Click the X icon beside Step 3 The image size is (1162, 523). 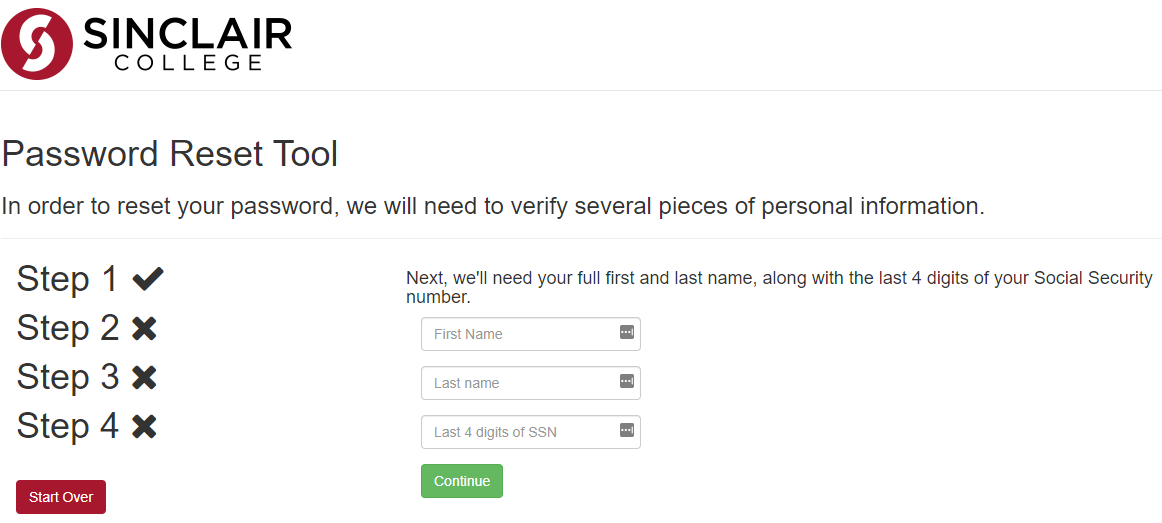click(144, 377)
